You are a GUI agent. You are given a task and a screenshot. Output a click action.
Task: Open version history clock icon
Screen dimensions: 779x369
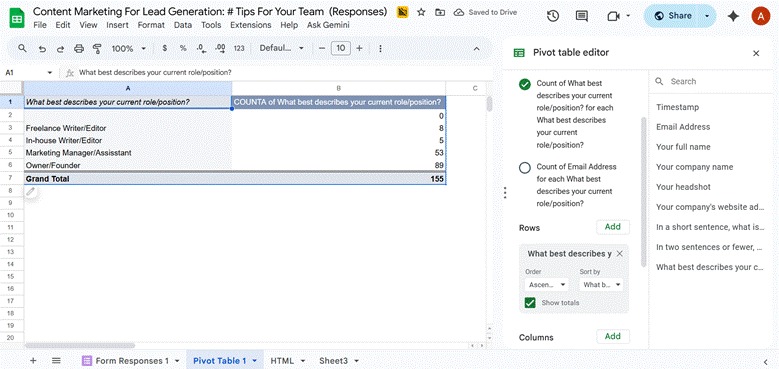(553, 16)
